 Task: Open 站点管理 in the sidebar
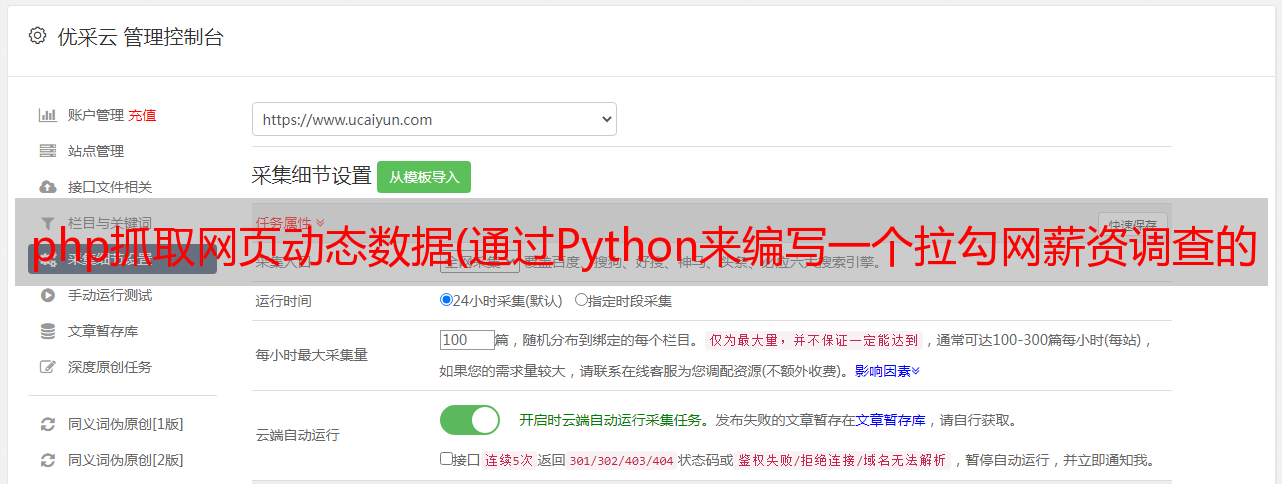point(96,151)
